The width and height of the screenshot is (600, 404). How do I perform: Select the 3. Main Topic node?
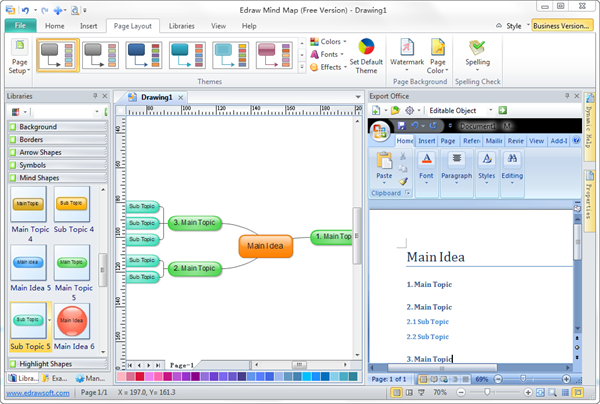[x=195, y=223]
